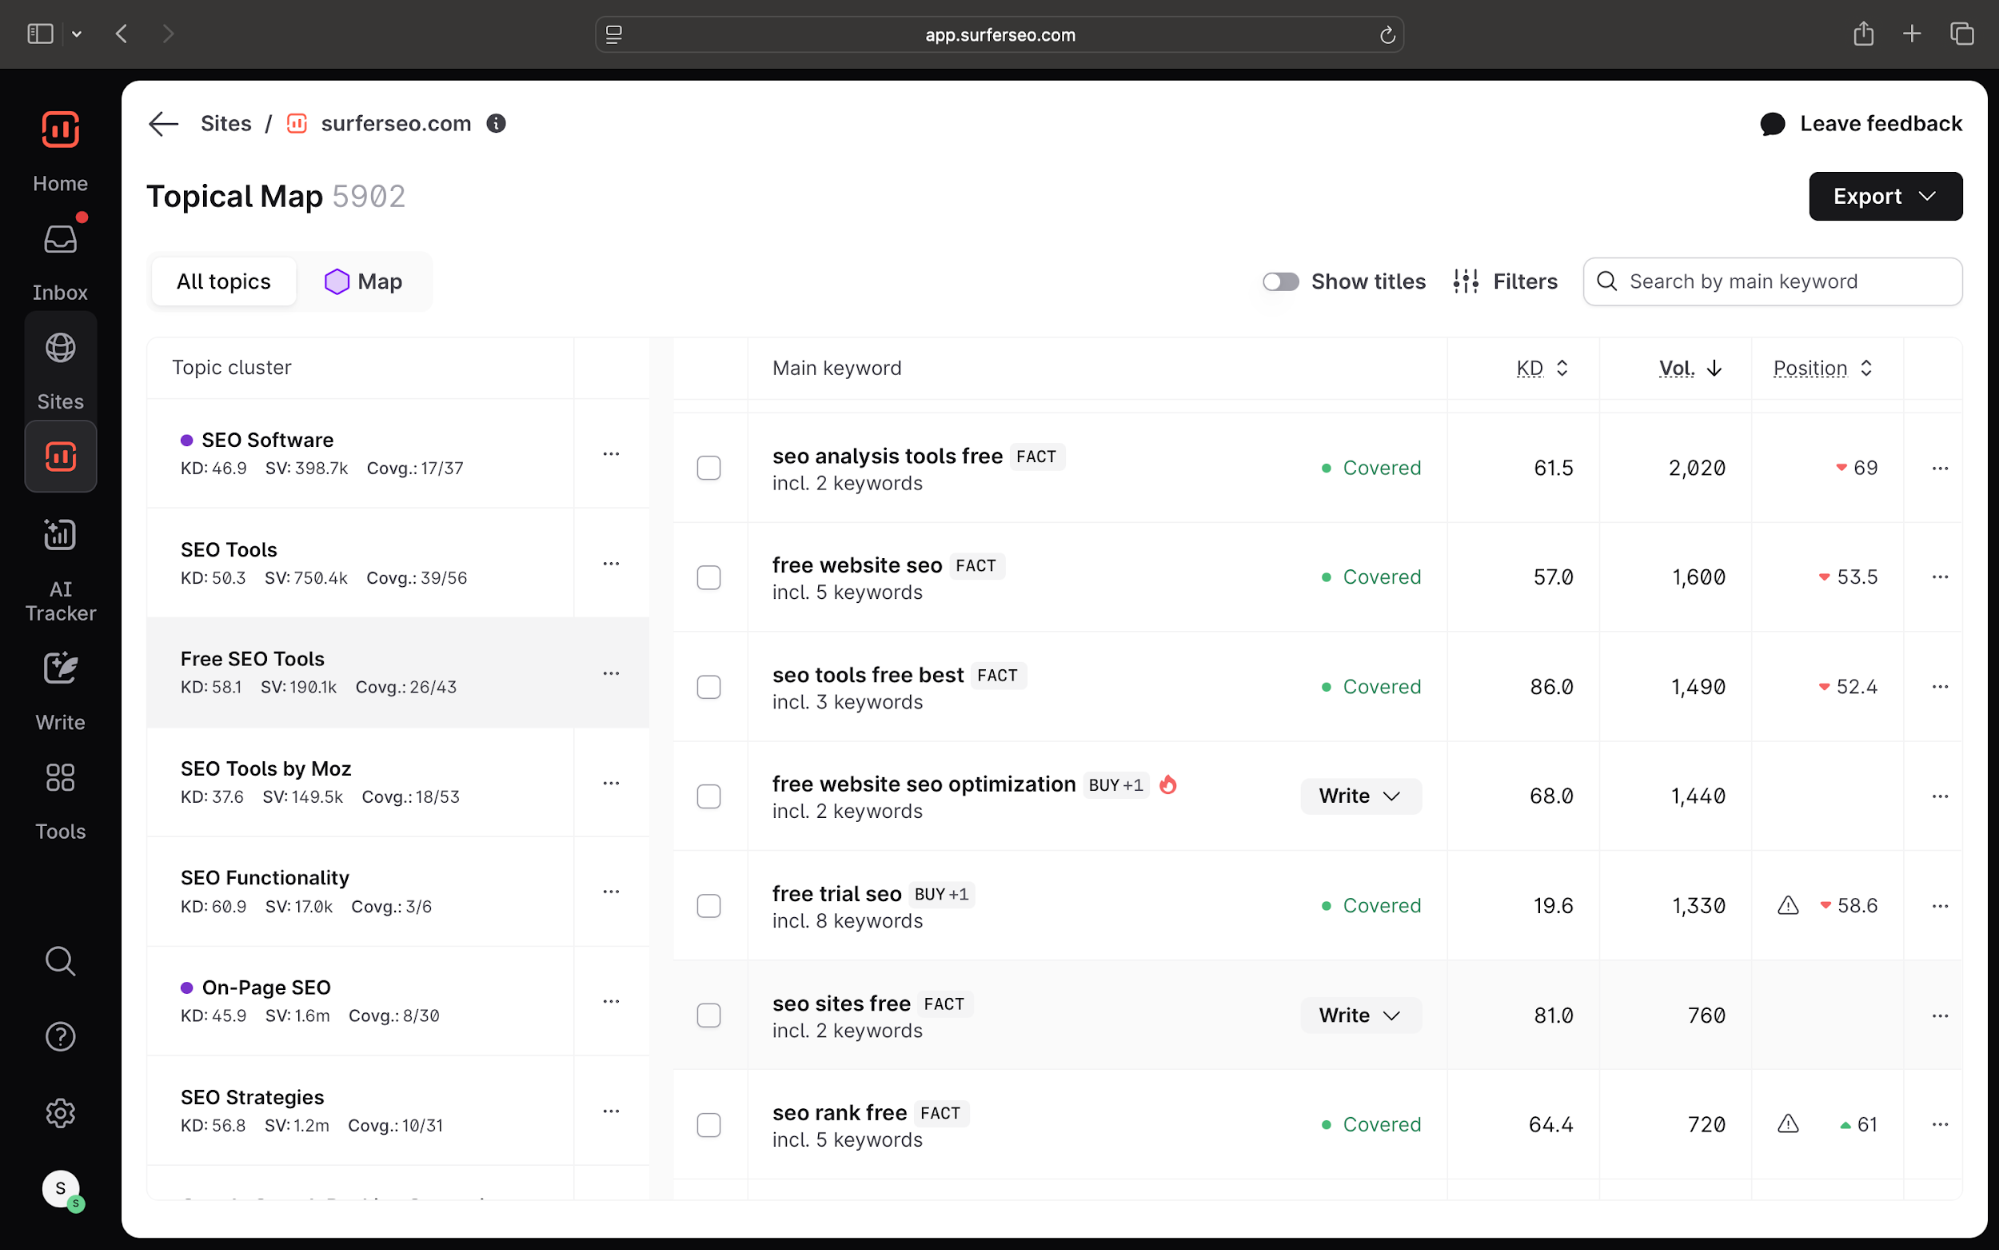This screenshot has height=1250, width=1999.
Task: Click the Leave feedback button
Action: click(1860, 123)
